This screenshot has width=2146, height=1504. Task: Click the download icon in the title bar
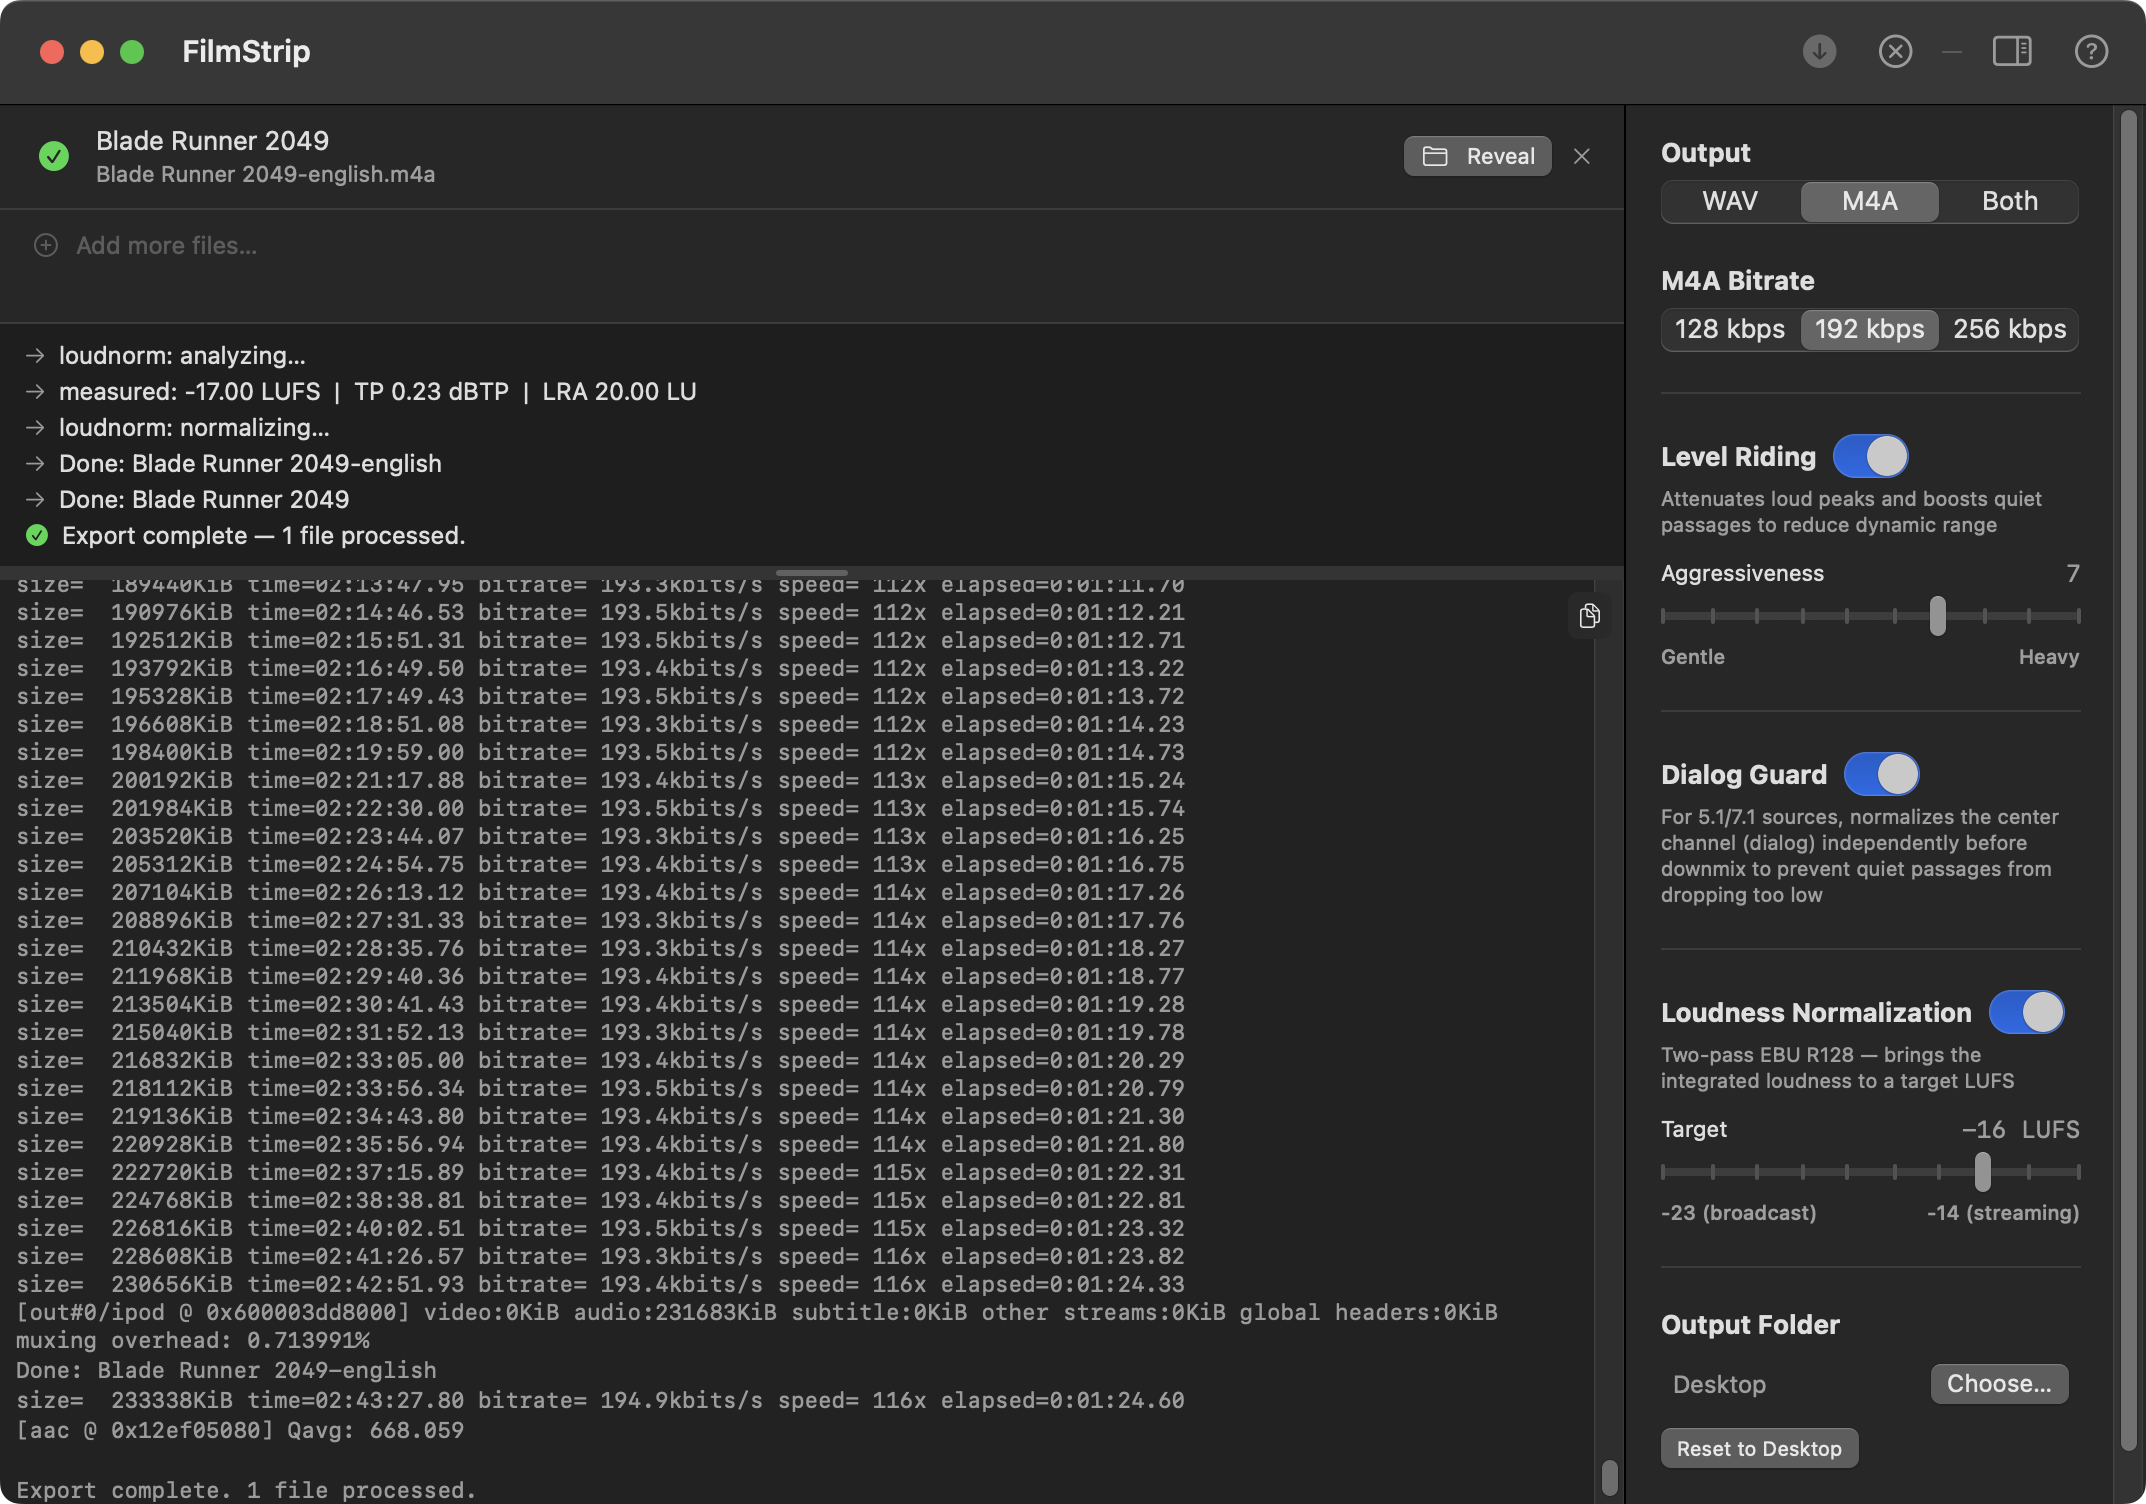coord(1818,51)
